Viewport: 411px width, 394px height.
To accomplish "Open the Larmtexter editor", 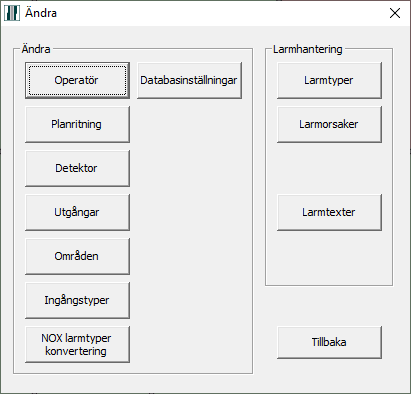I will pos(329,212).
